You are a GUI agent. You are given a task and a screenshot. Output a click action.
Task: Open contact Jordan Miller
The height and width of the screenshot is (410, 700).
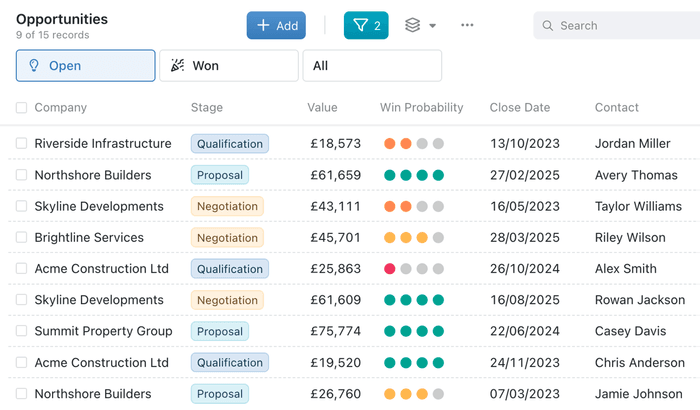[x=632, y=144]
